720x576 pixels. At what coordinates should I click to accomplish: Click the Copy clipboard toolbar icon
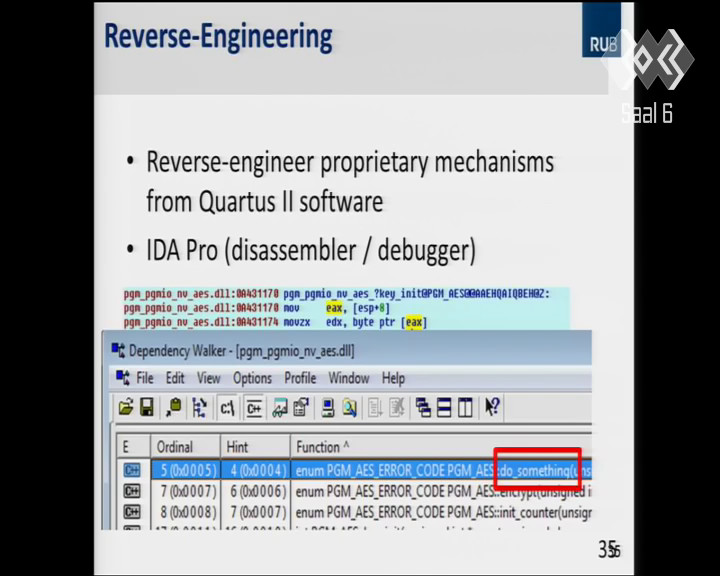174,407
